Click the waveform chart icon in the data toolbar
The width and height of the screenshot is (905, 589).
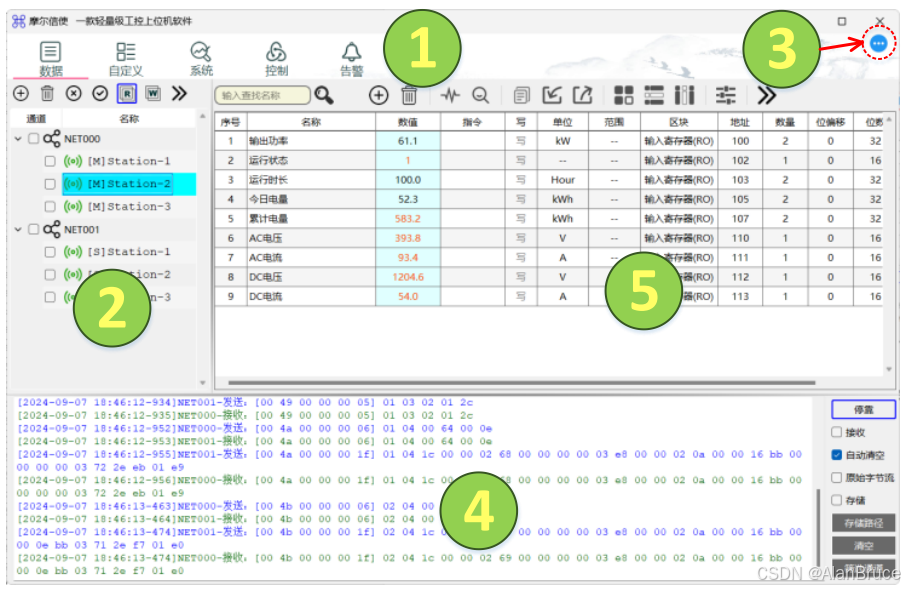coord(450,95)
